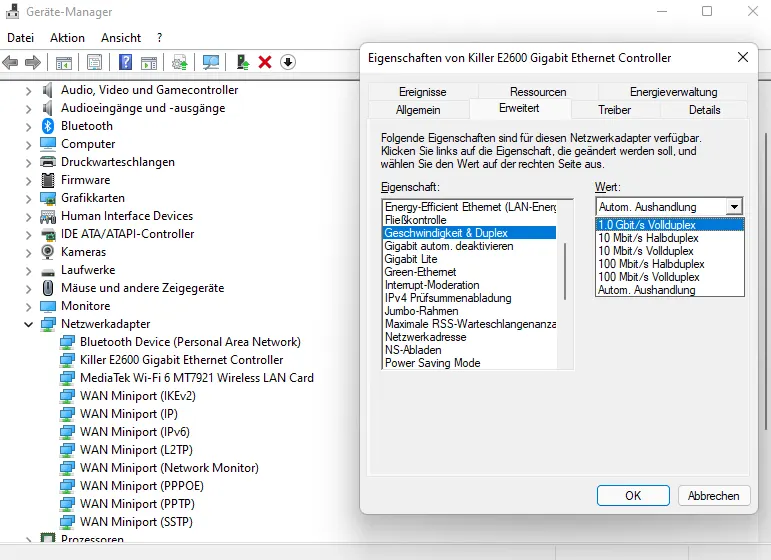
Task: Click the Human Interface Devices icon
Action: tap(48, 216)
